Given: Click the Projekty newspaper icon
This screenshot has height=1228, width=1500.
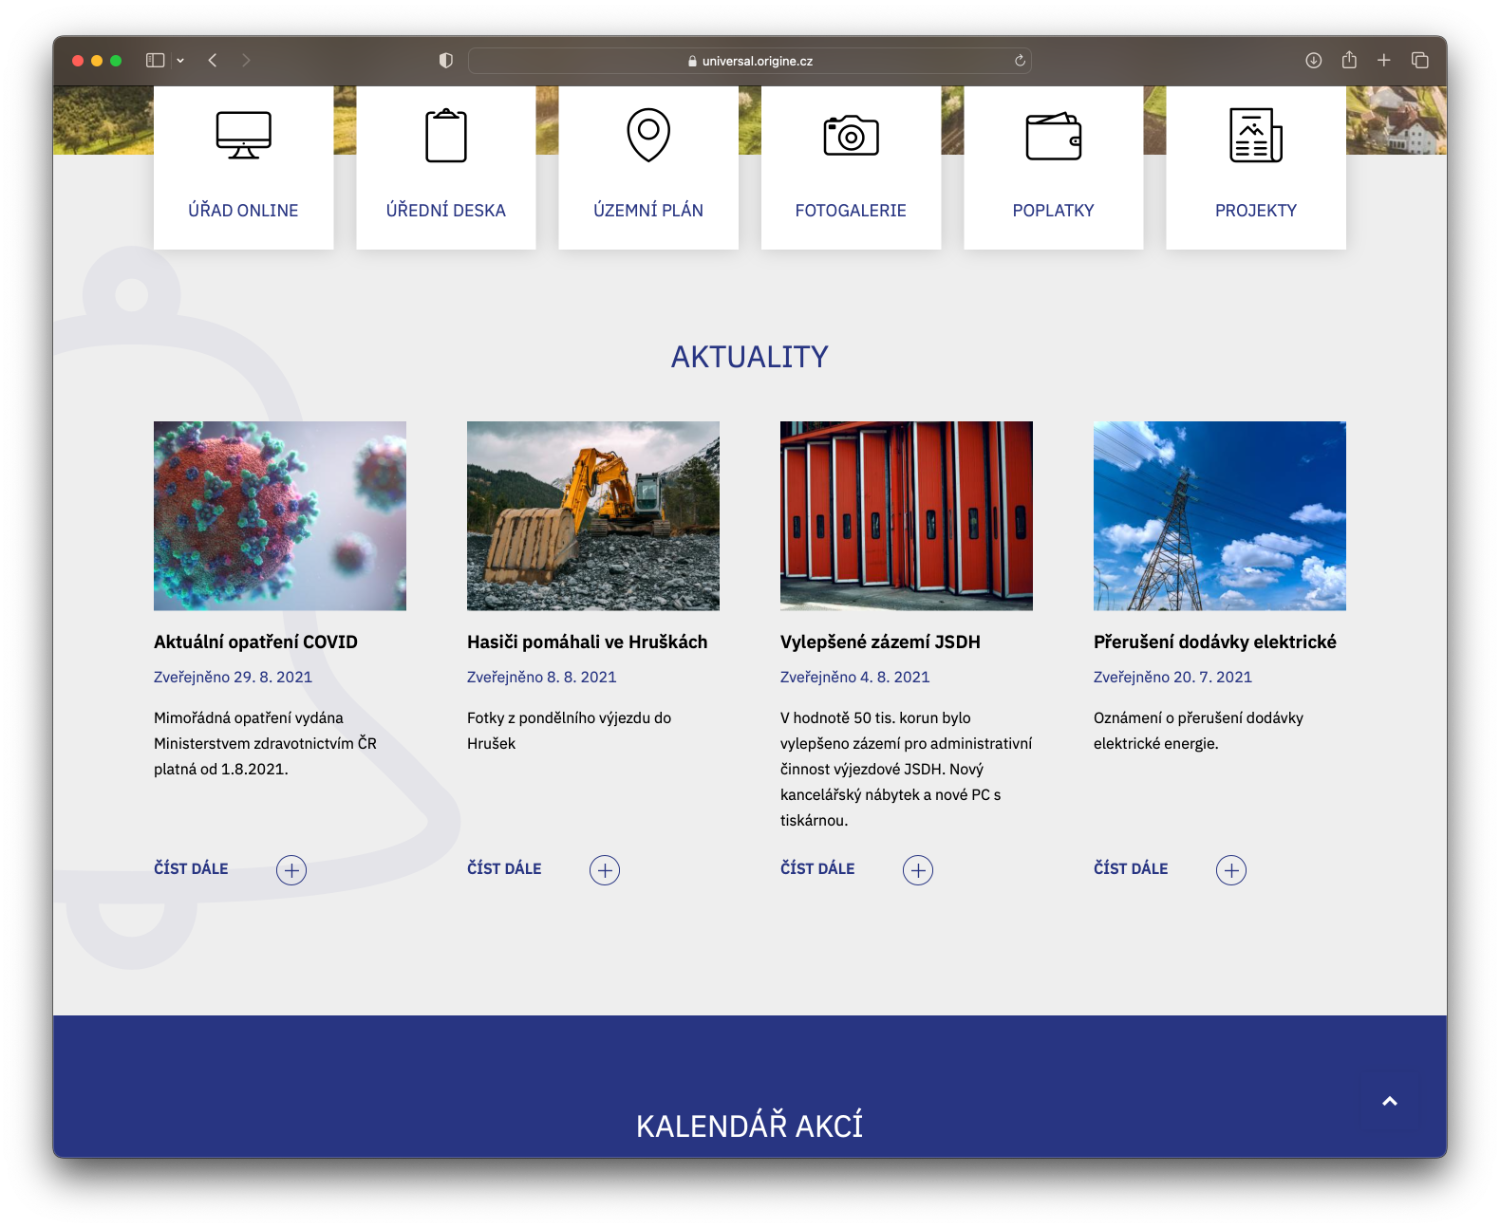Looking at the screenshot, I should (1255, 136).
